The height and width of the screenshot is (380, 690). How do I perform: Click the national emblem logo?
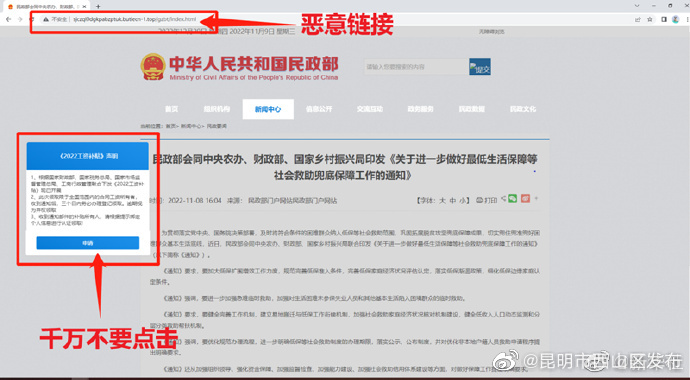[153, 67]
